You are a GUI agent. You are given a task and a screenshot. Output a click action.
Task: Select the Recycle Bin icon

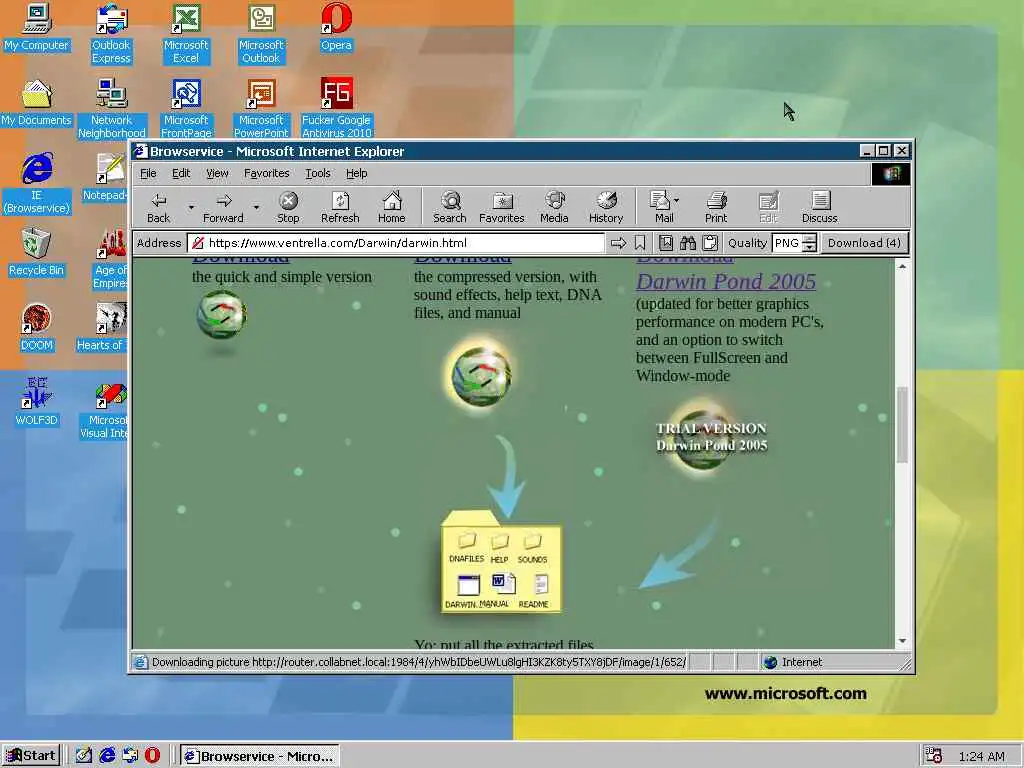click(x=37, y=252)
